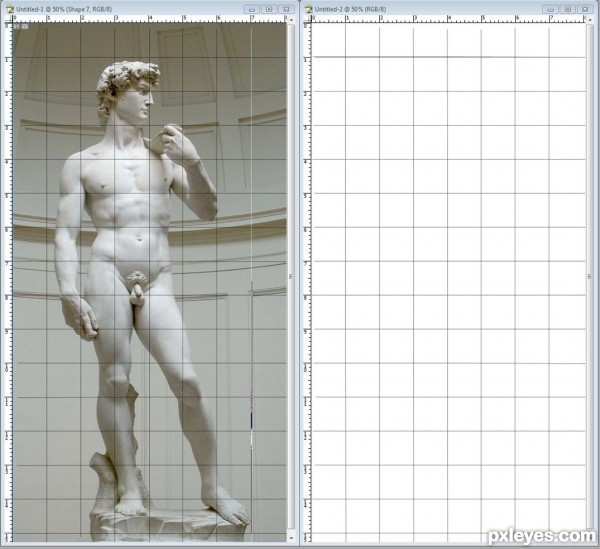The height and width of the screenshot is (549, 600).
Task: Minimize the Untitled-2 document window
Action: coord(550,9)
